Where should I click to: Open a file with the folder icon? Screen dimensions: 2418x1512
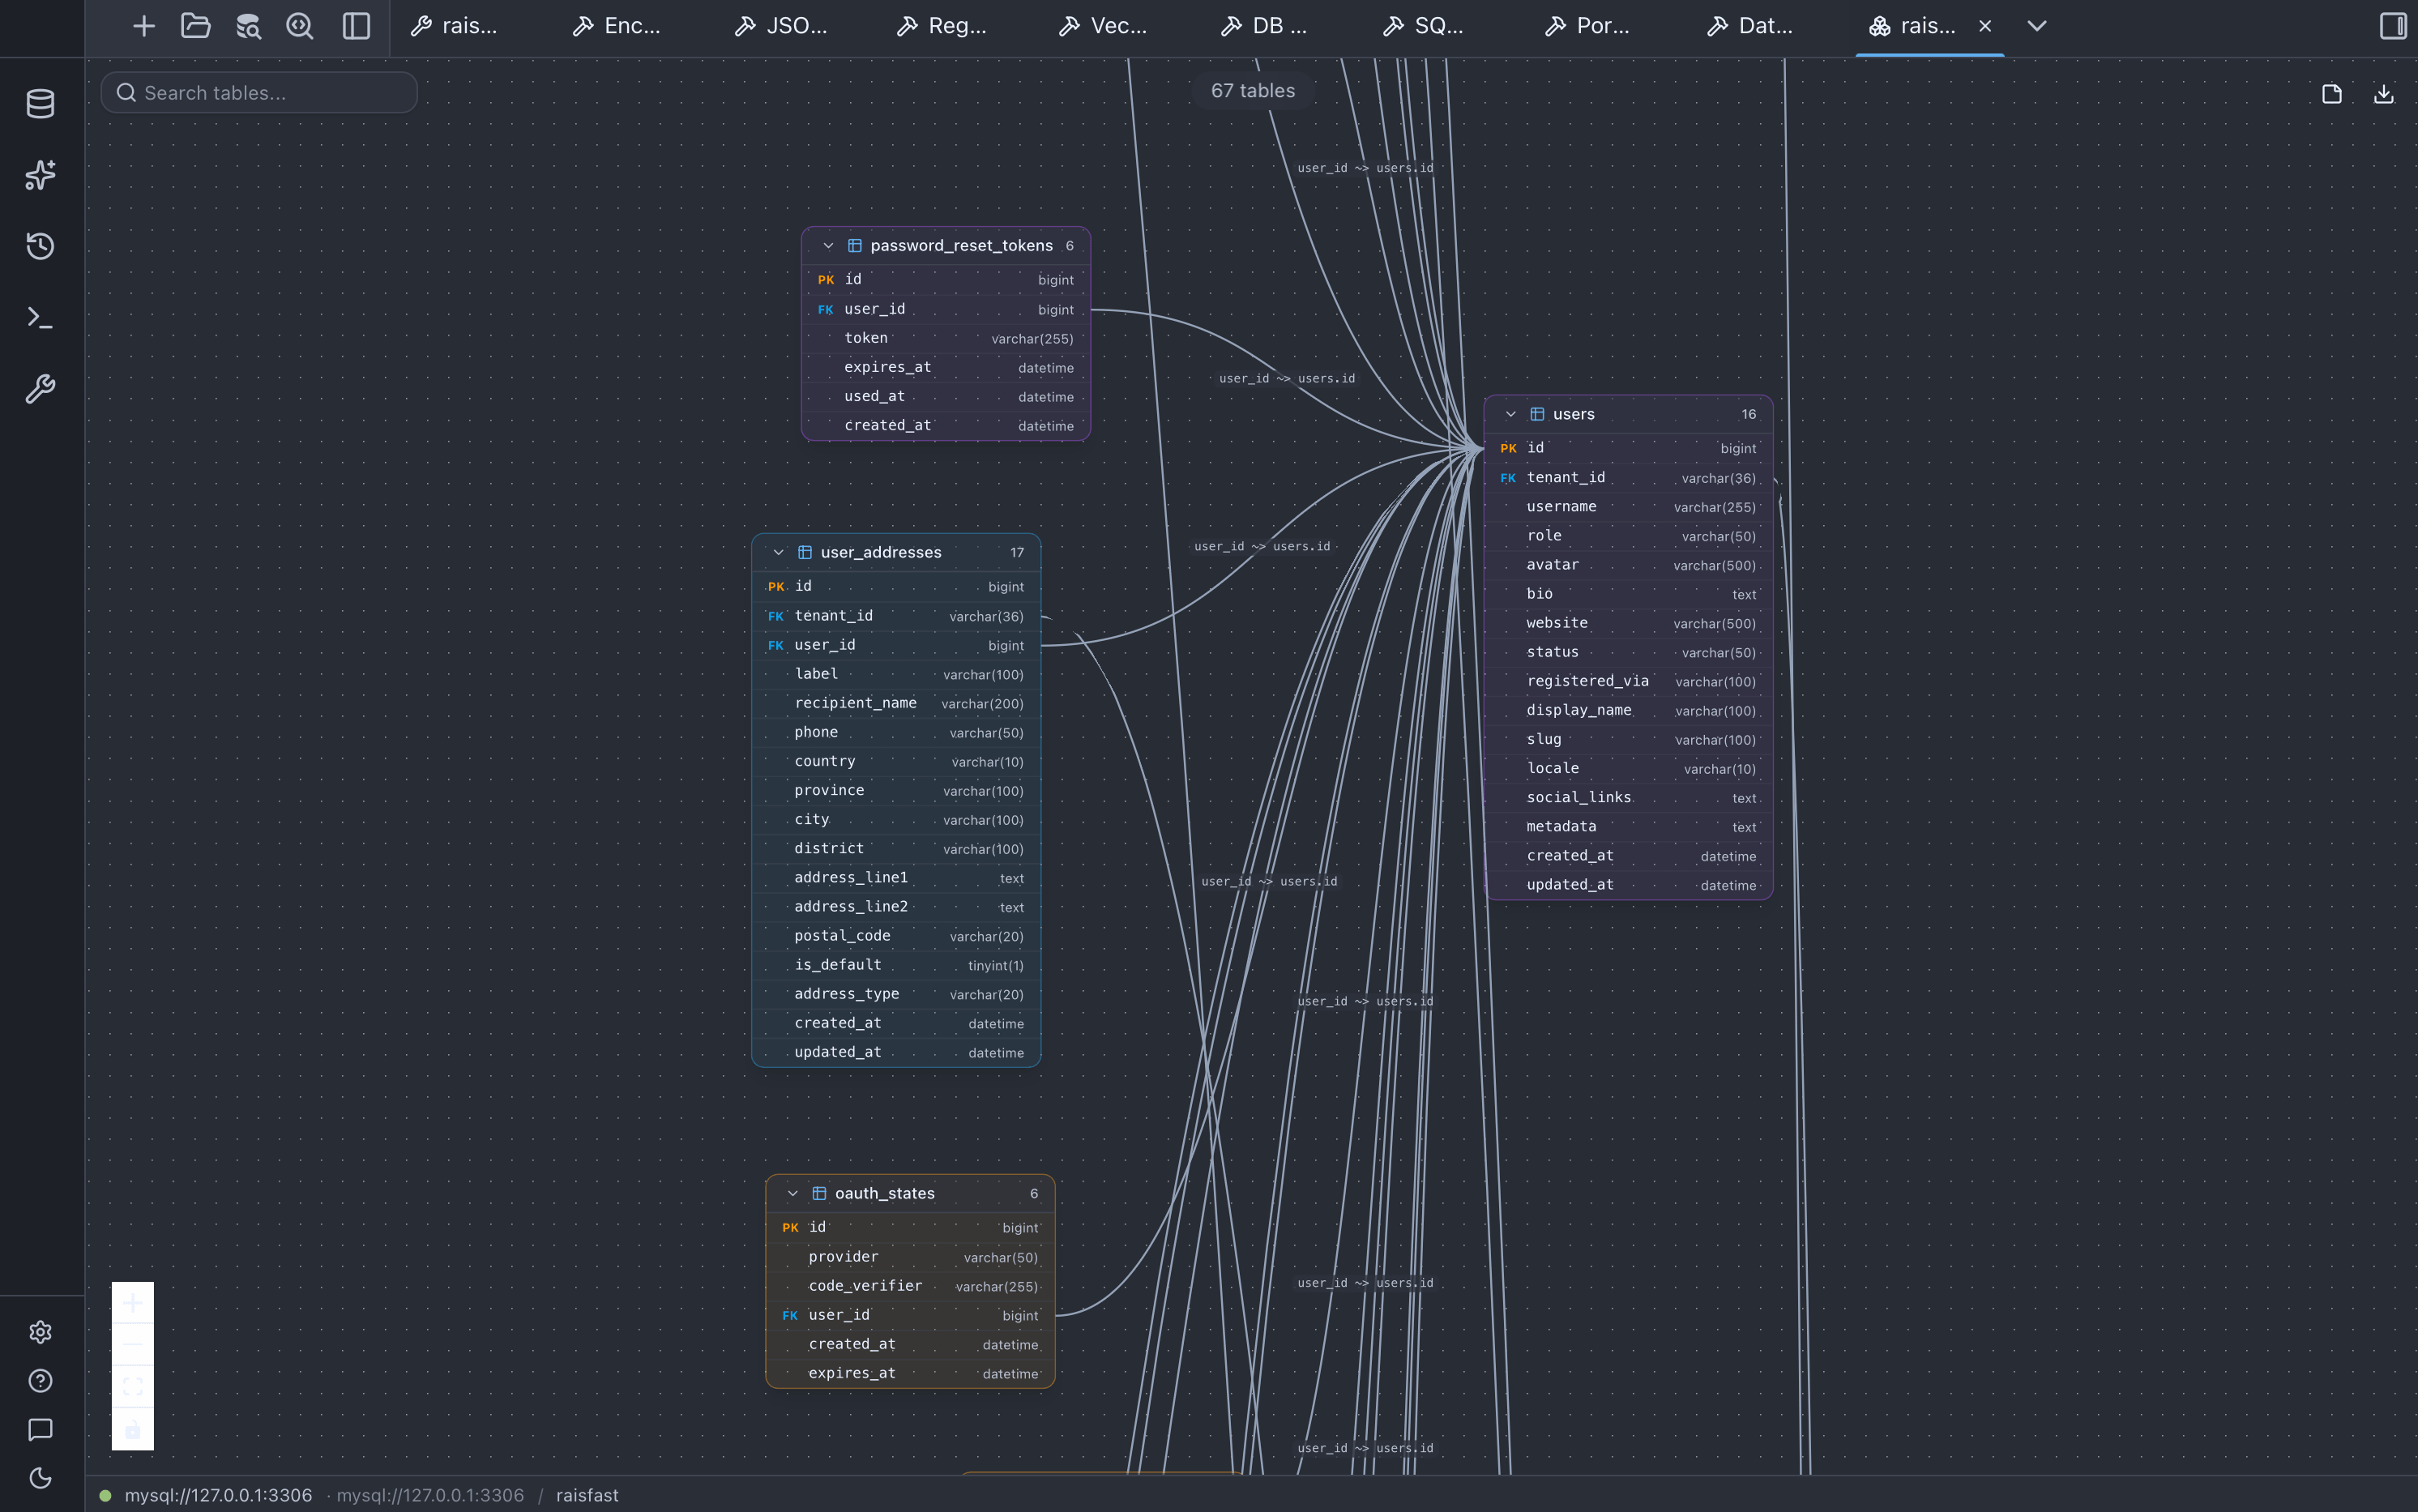195,26
